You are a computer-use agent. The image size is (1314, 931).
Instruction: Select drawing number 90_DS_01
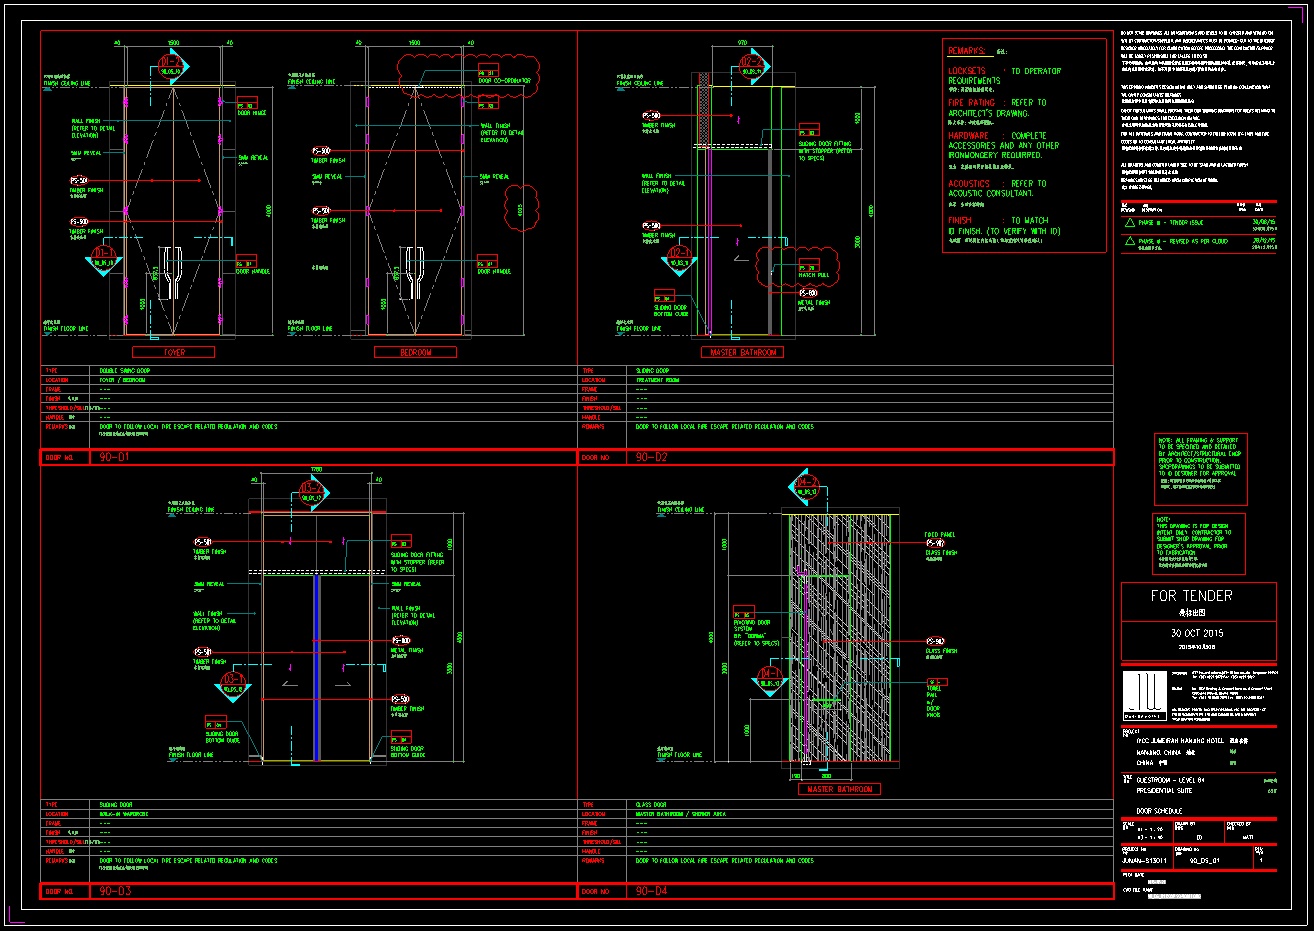click(x=1206, y=859)
